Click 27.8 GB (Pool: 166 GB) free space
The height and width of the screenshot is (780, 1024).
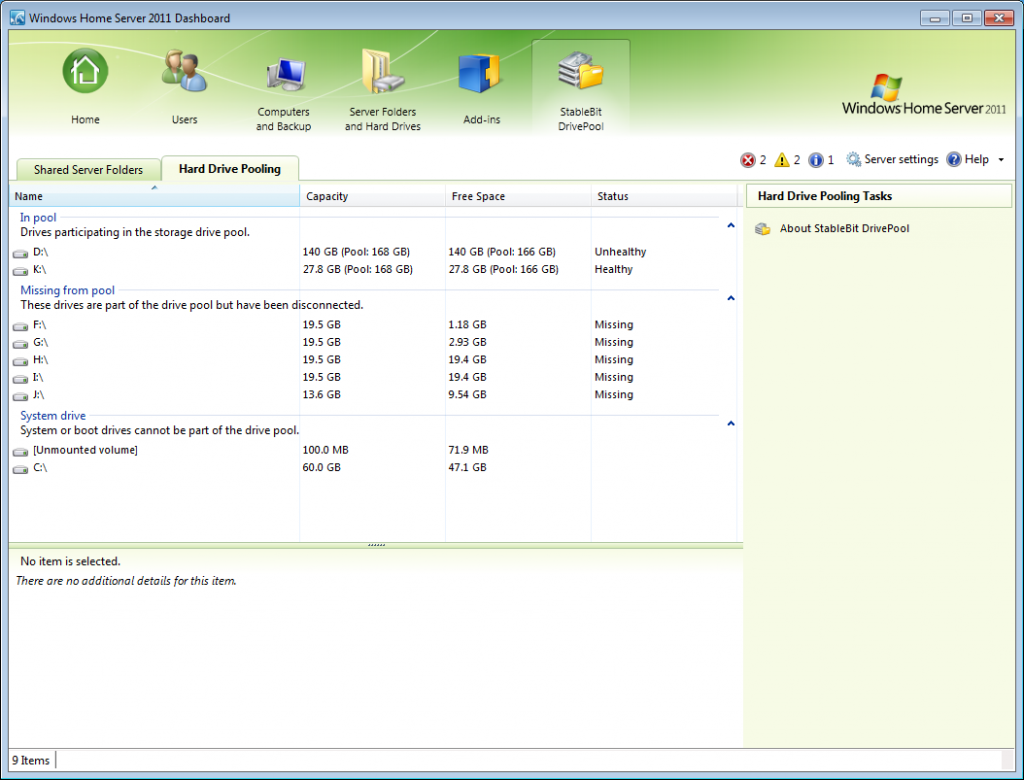[503, 269]
